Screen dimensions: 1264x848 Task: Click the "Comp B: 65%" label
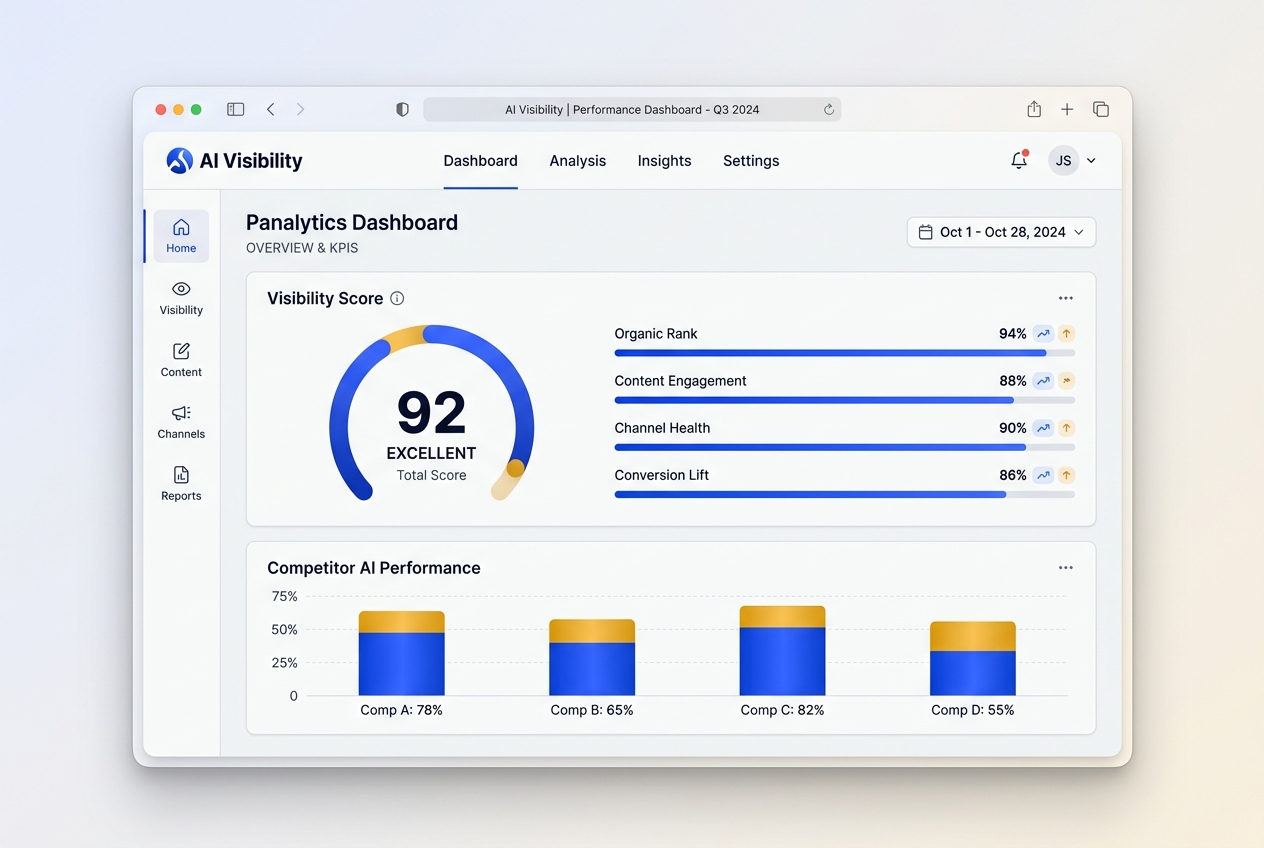pyautogui.click(x=592, y=710)
